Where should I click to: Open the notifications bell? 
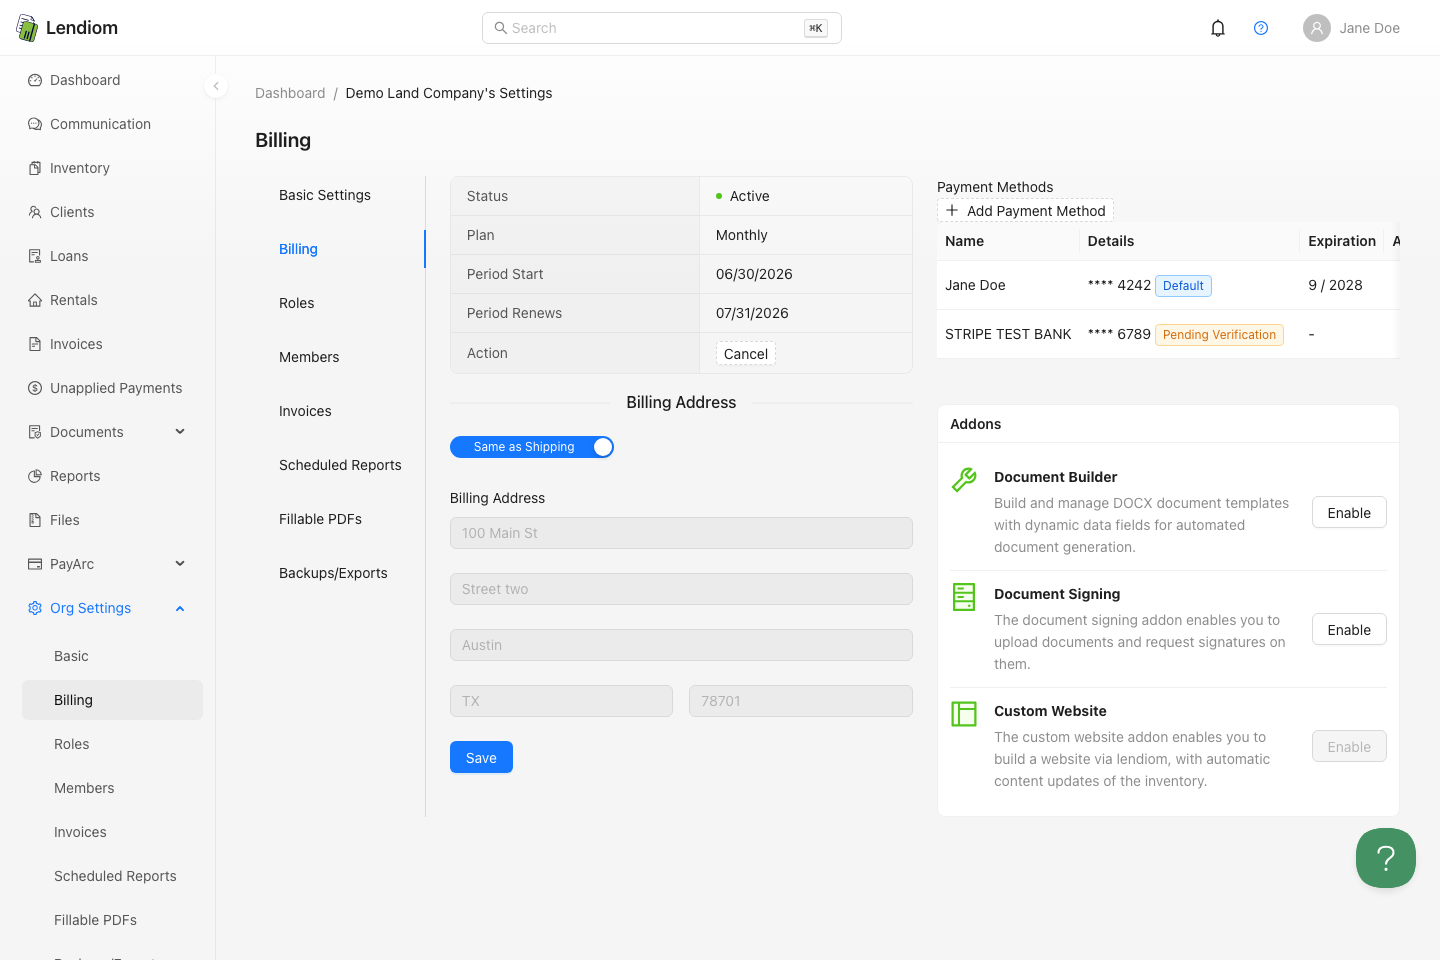pyautogui.click(x=1218, y=28)
